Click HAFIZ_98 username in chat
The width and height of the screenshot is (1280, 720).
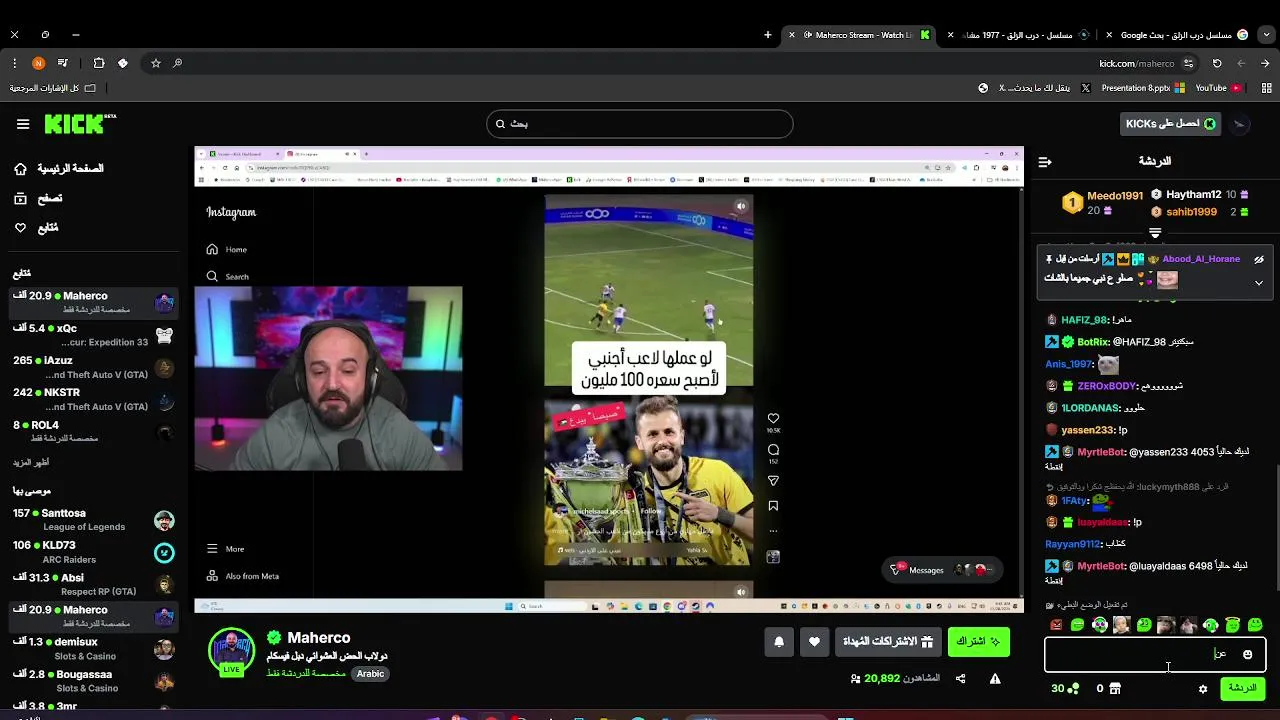1084,320
